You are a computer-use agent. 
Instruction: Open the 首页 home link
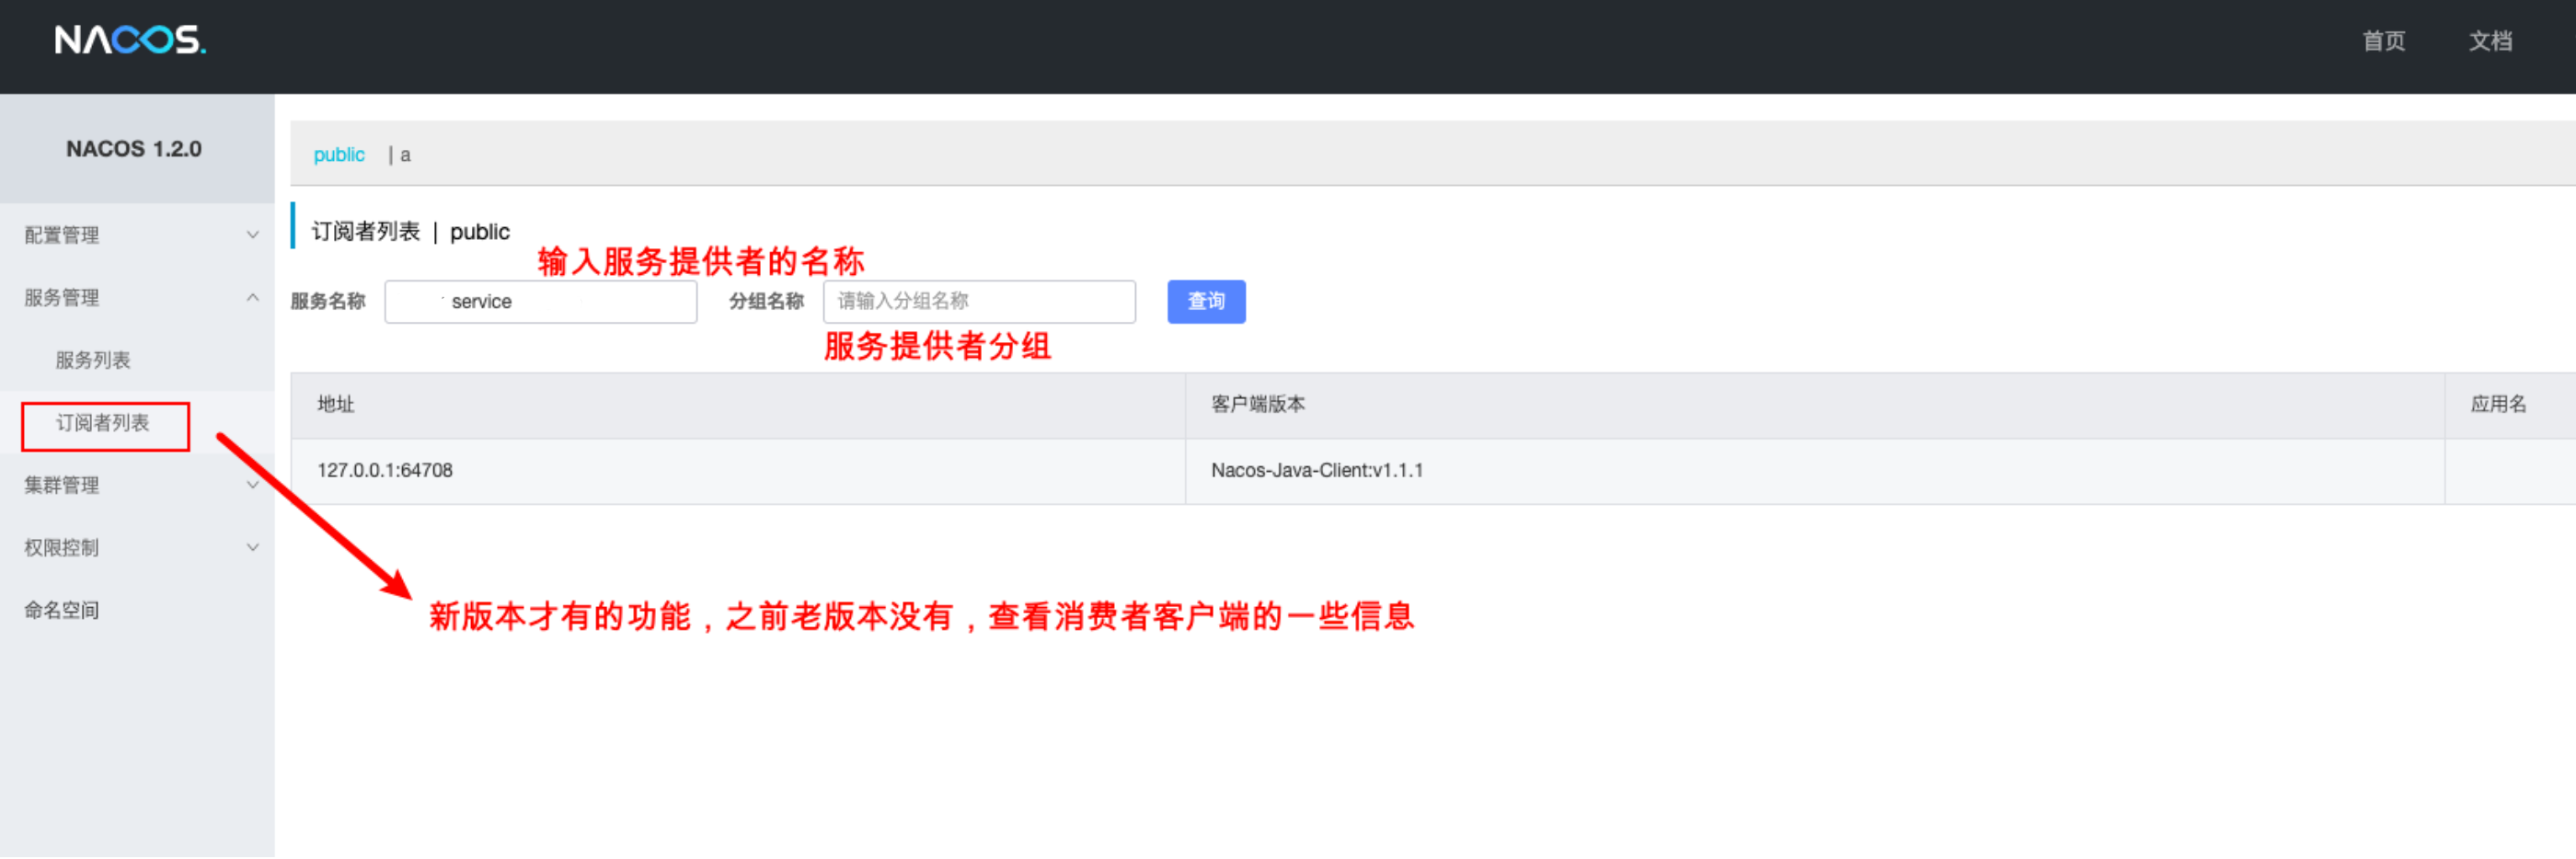[2382, 41]
